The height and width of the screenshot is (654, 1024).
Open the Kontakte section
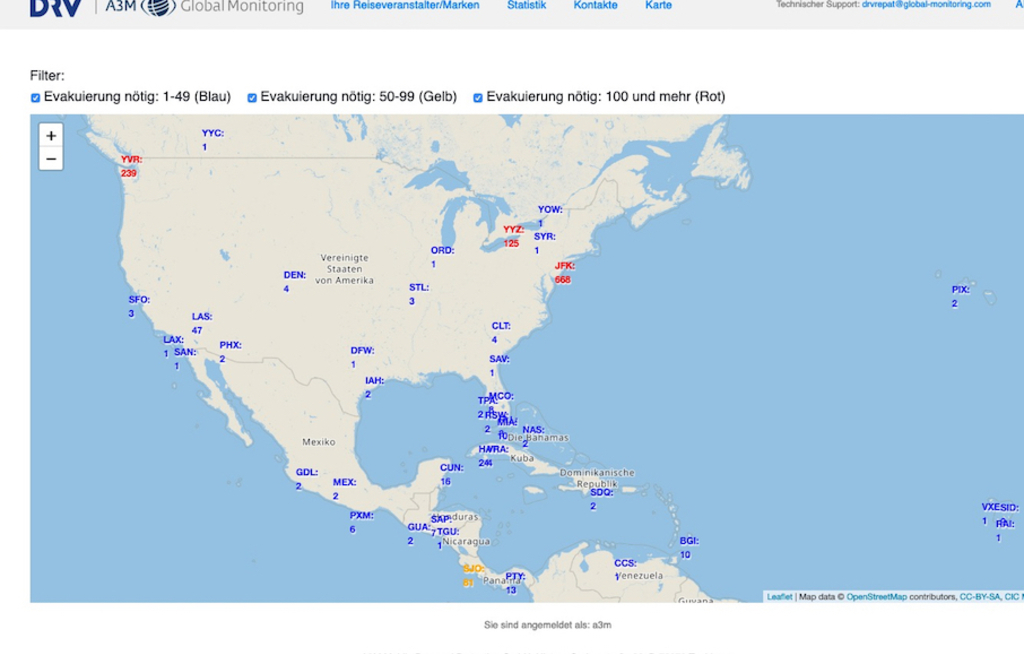(x=595, y=5)
